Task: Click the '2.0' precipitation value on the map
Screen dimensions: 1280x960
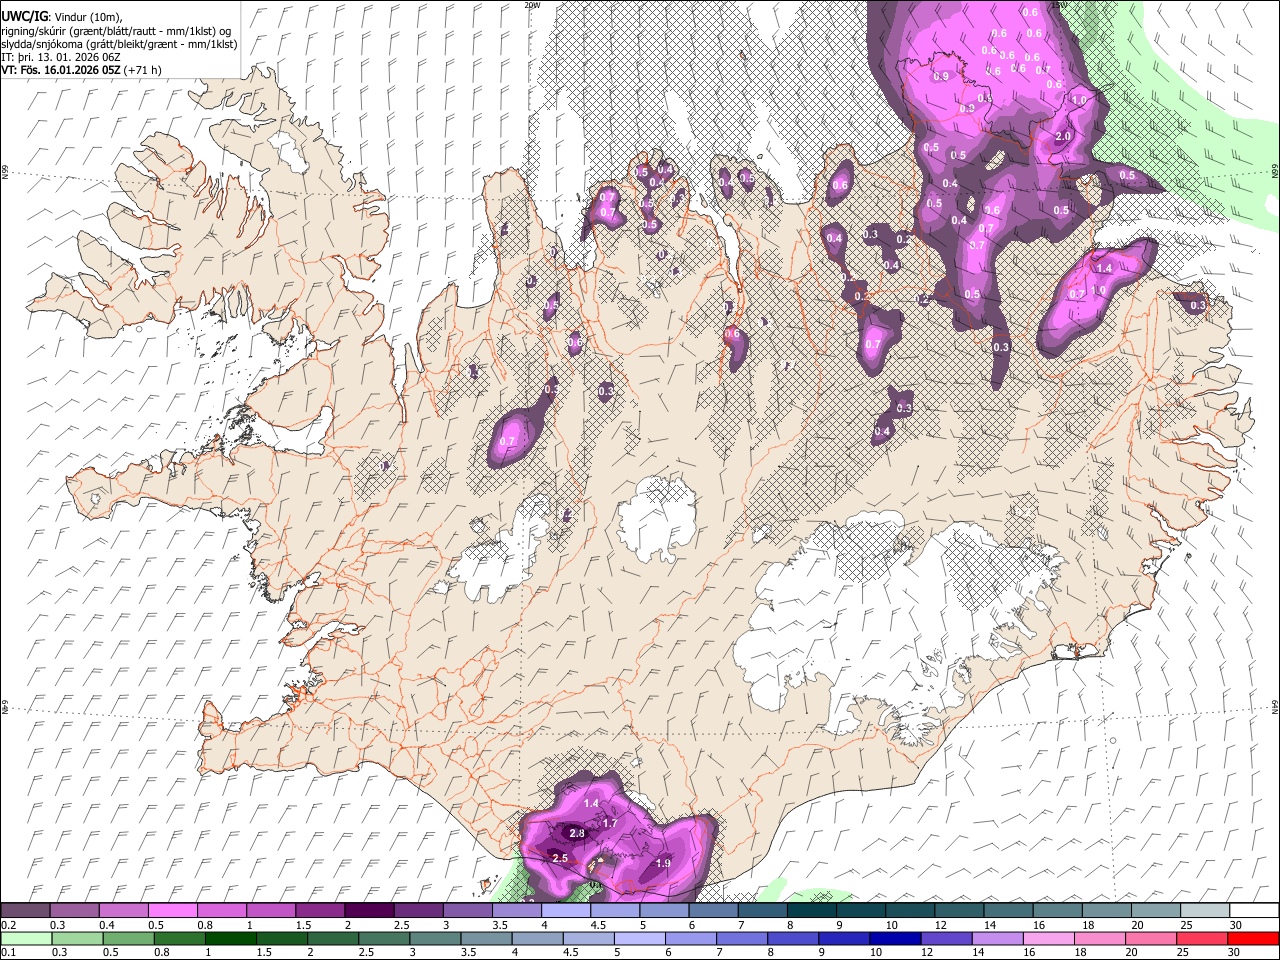Action: [1063, 136]
